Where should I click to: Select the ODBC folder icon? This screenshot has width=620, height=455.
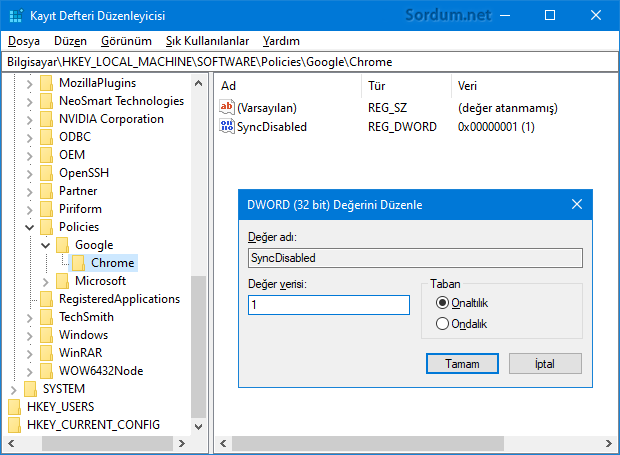point(46,137)
